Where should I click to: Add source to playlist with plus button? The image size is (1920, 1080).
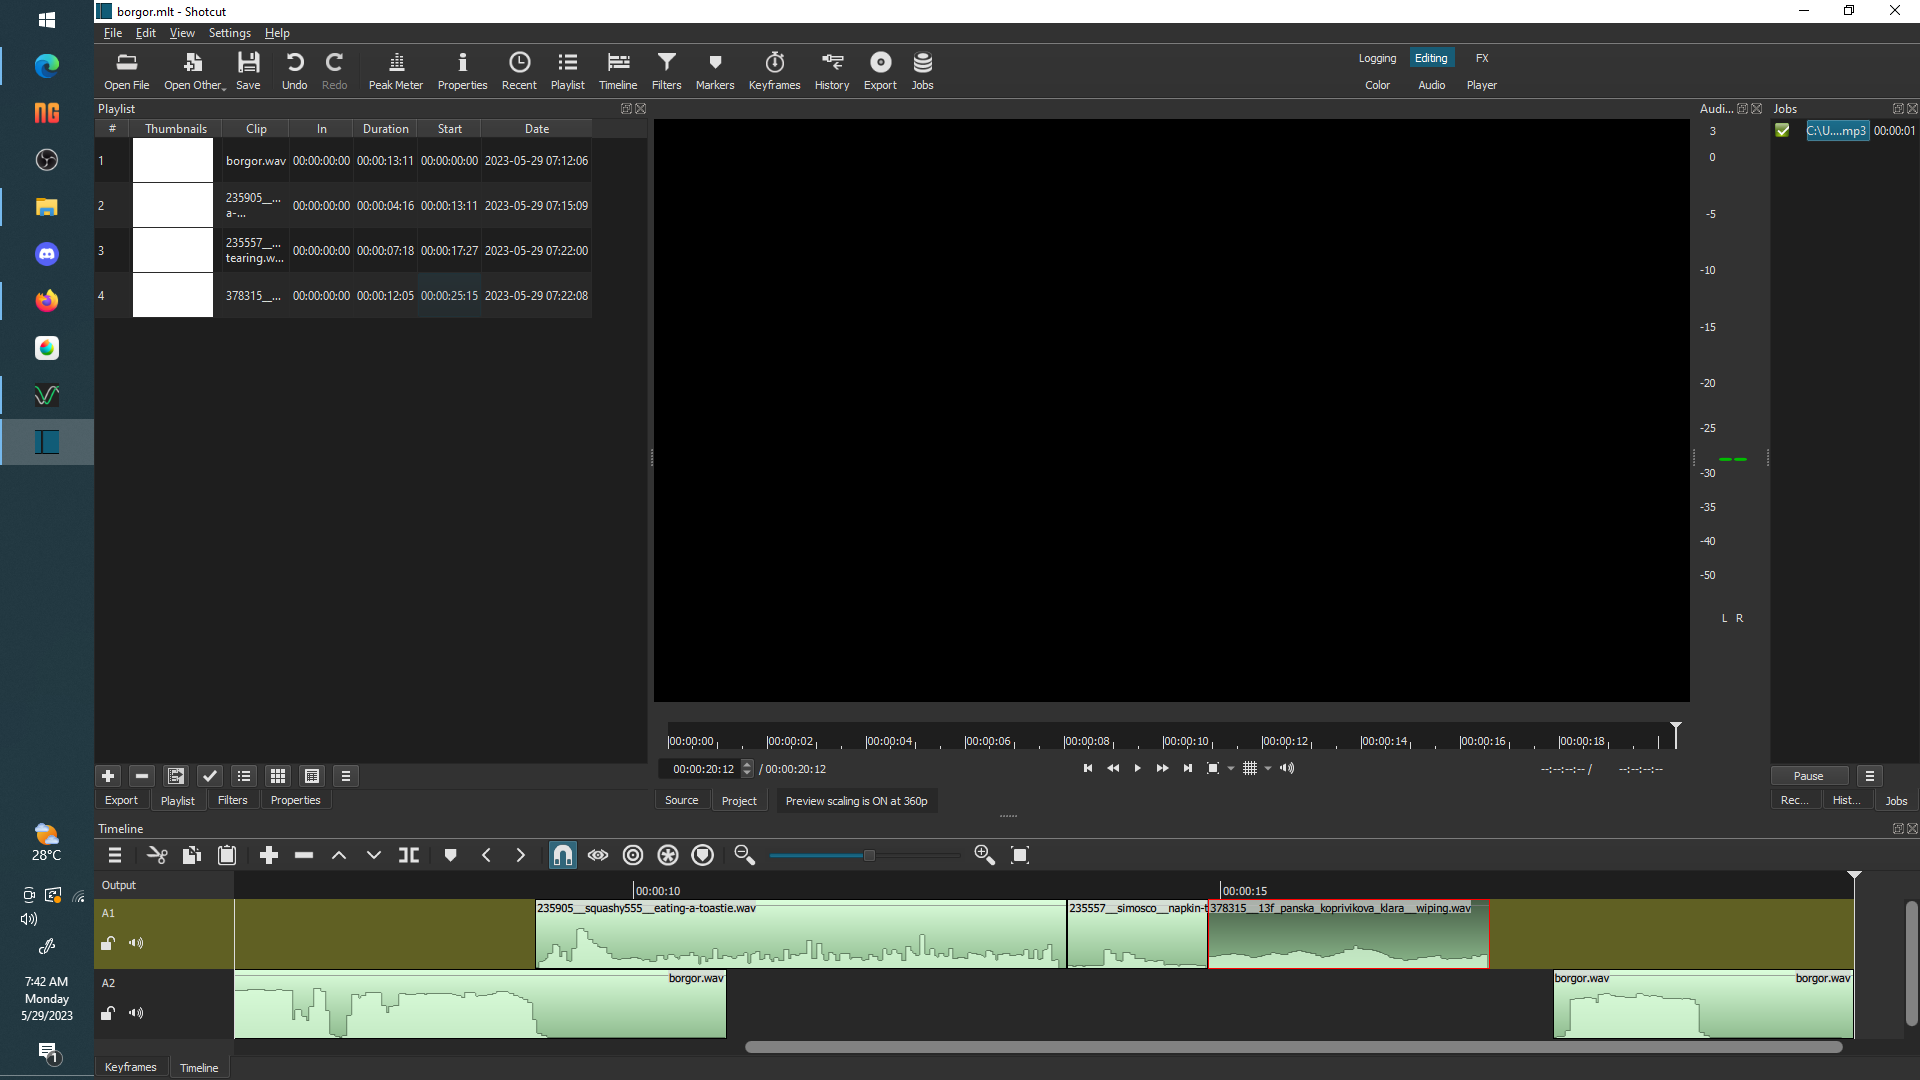[x=108, y=776]
